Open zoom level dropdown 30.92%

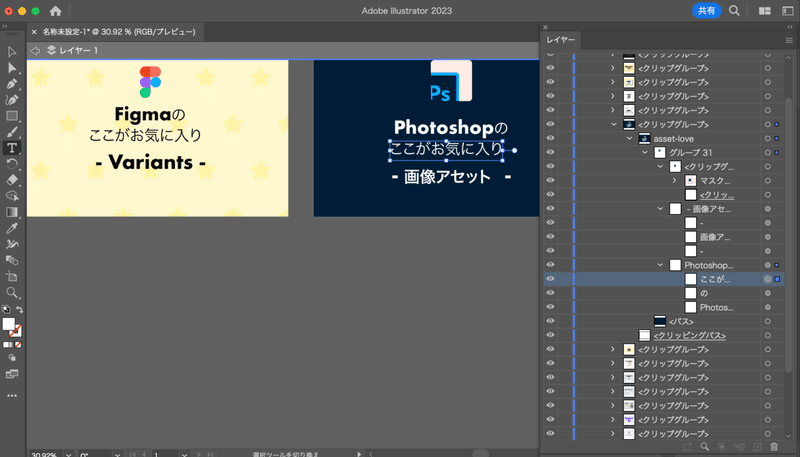pyautogui.click(x=68, y=454)
